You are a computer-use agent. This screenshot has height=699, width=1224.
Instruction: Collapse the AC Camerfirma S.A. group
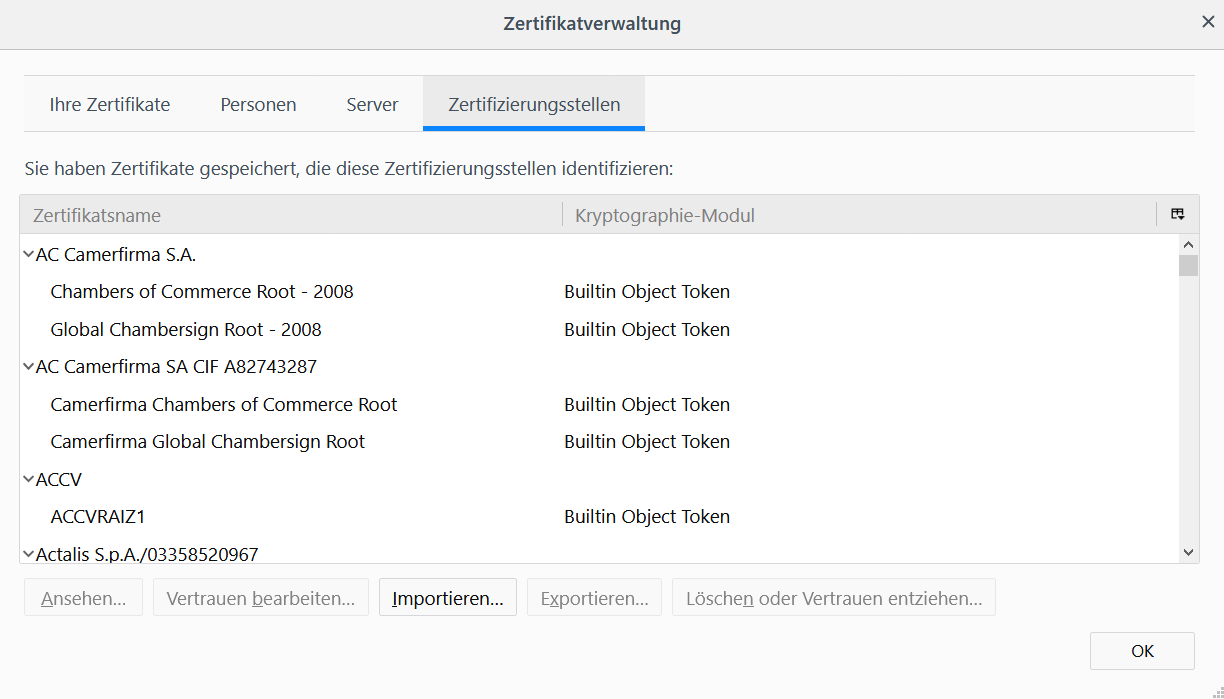(x=28, y=254)
